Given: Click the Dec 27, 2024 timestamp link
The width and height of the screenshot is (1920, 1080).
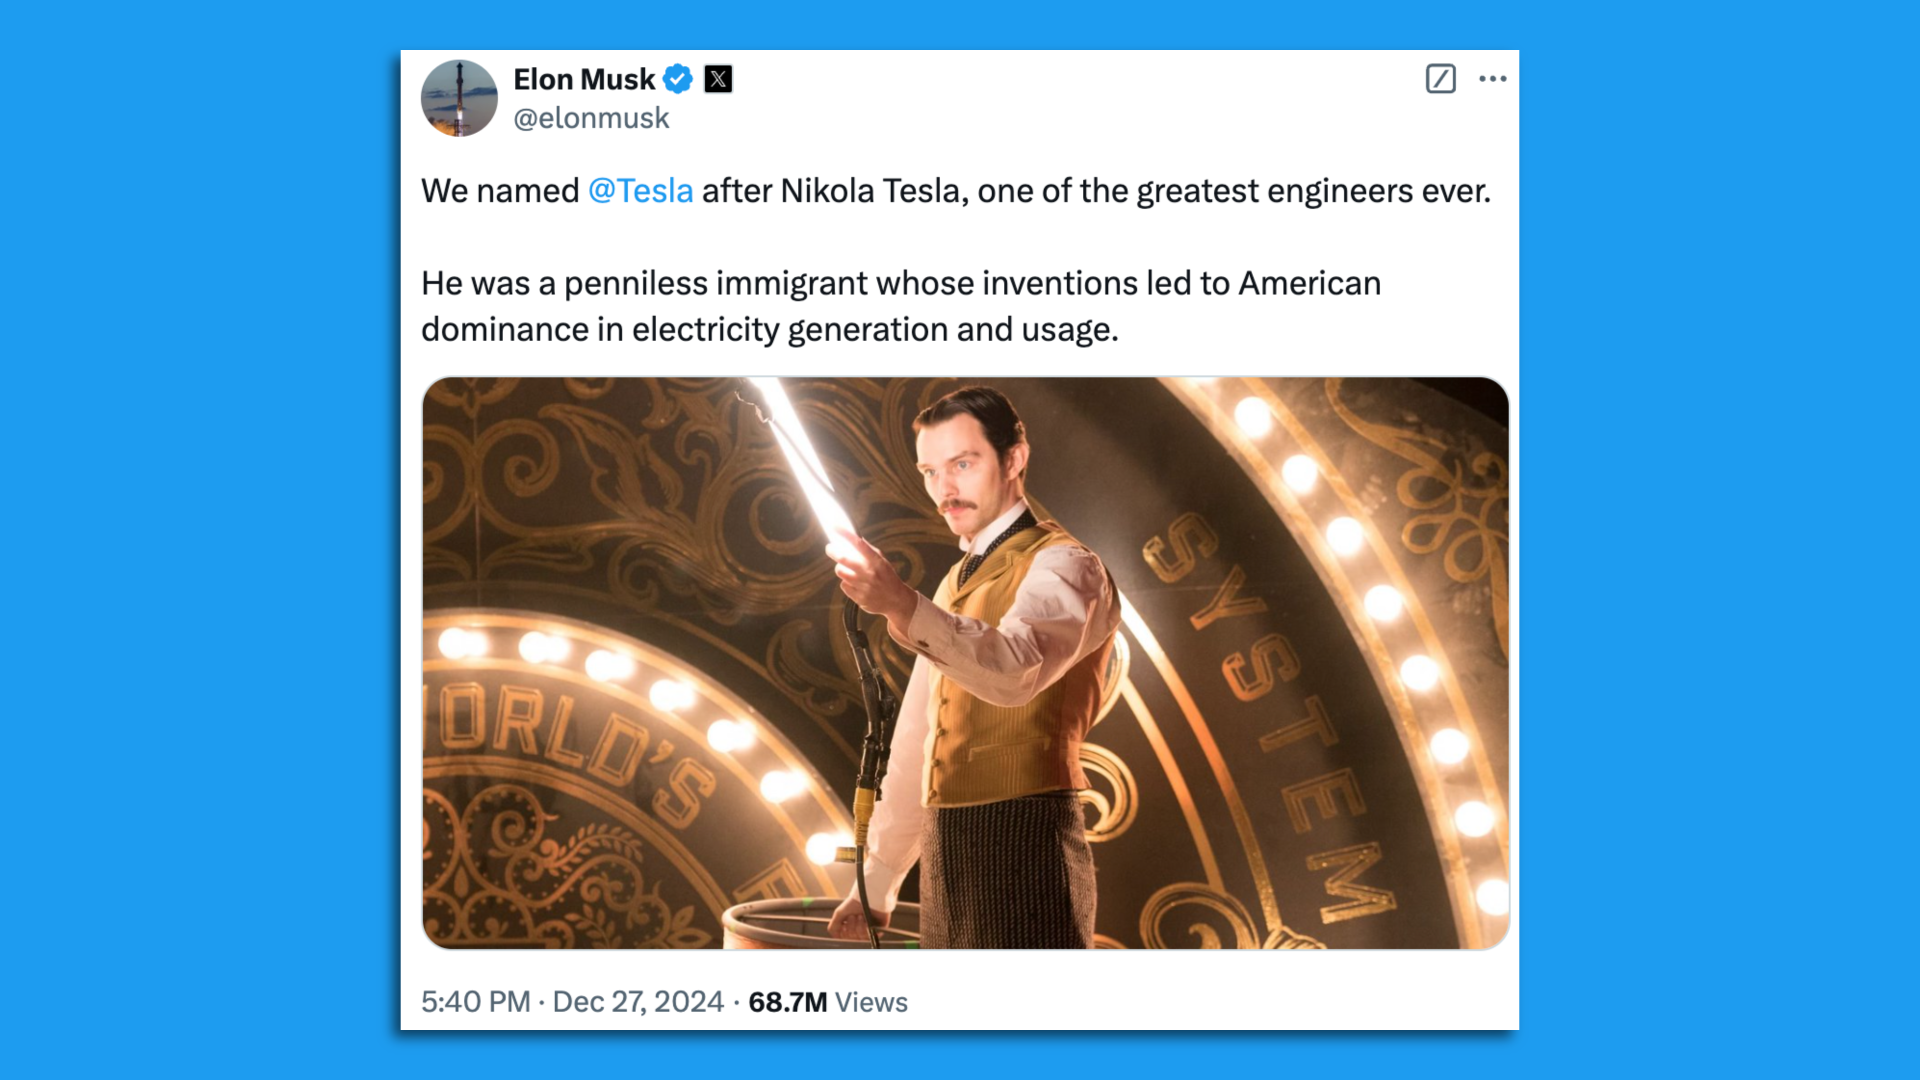Looking at the screenshot, I should [638, 1002].
